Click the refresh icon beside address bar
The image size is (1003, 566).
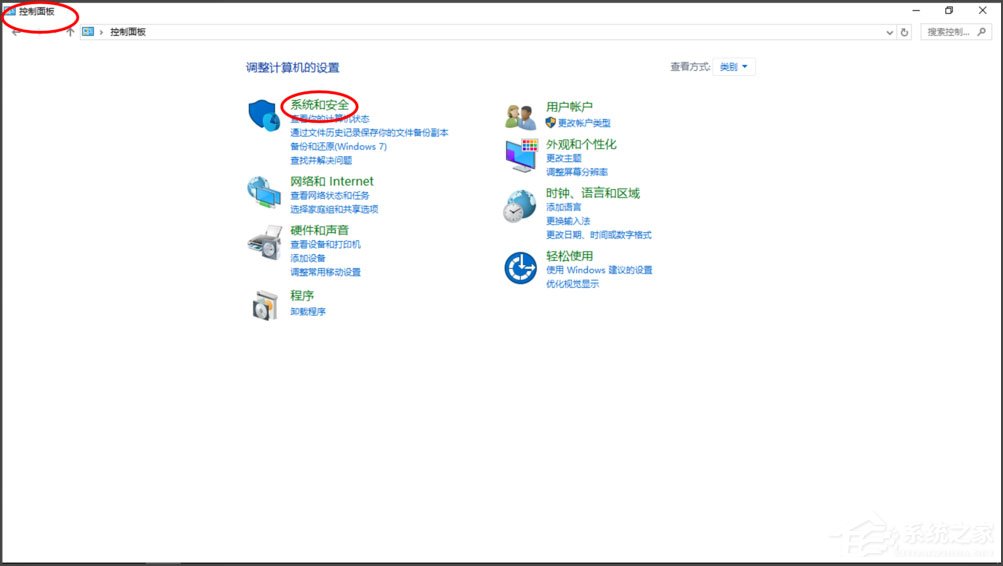[904, 32]
